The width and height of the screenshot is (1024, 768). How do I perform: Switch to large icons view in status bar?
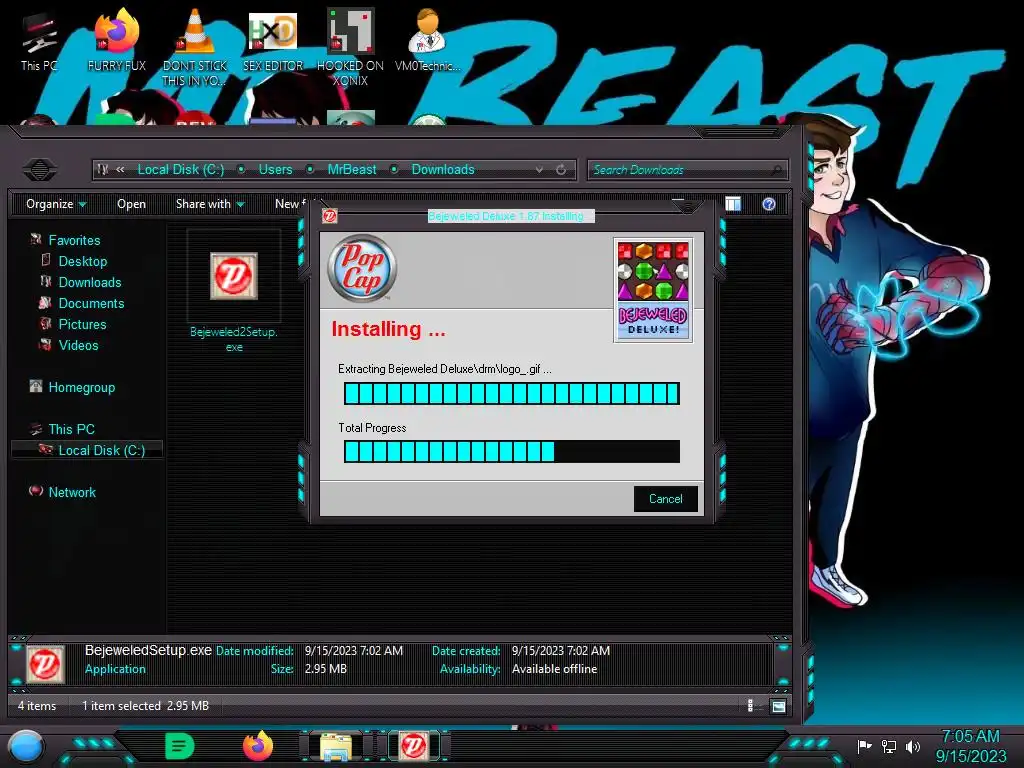click(x=778, y=706)
